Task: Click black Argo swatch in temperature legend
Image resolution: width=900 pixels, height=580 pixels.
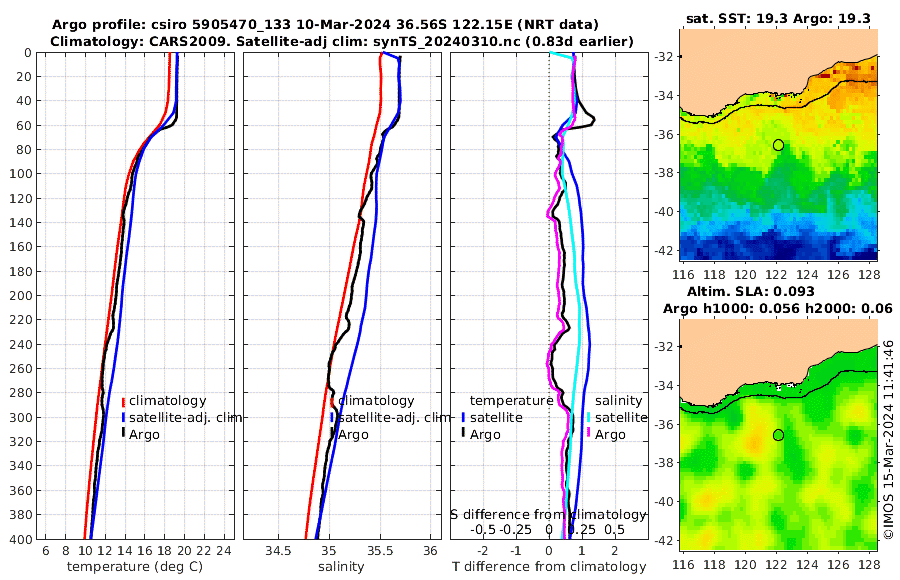Action: 123,433
